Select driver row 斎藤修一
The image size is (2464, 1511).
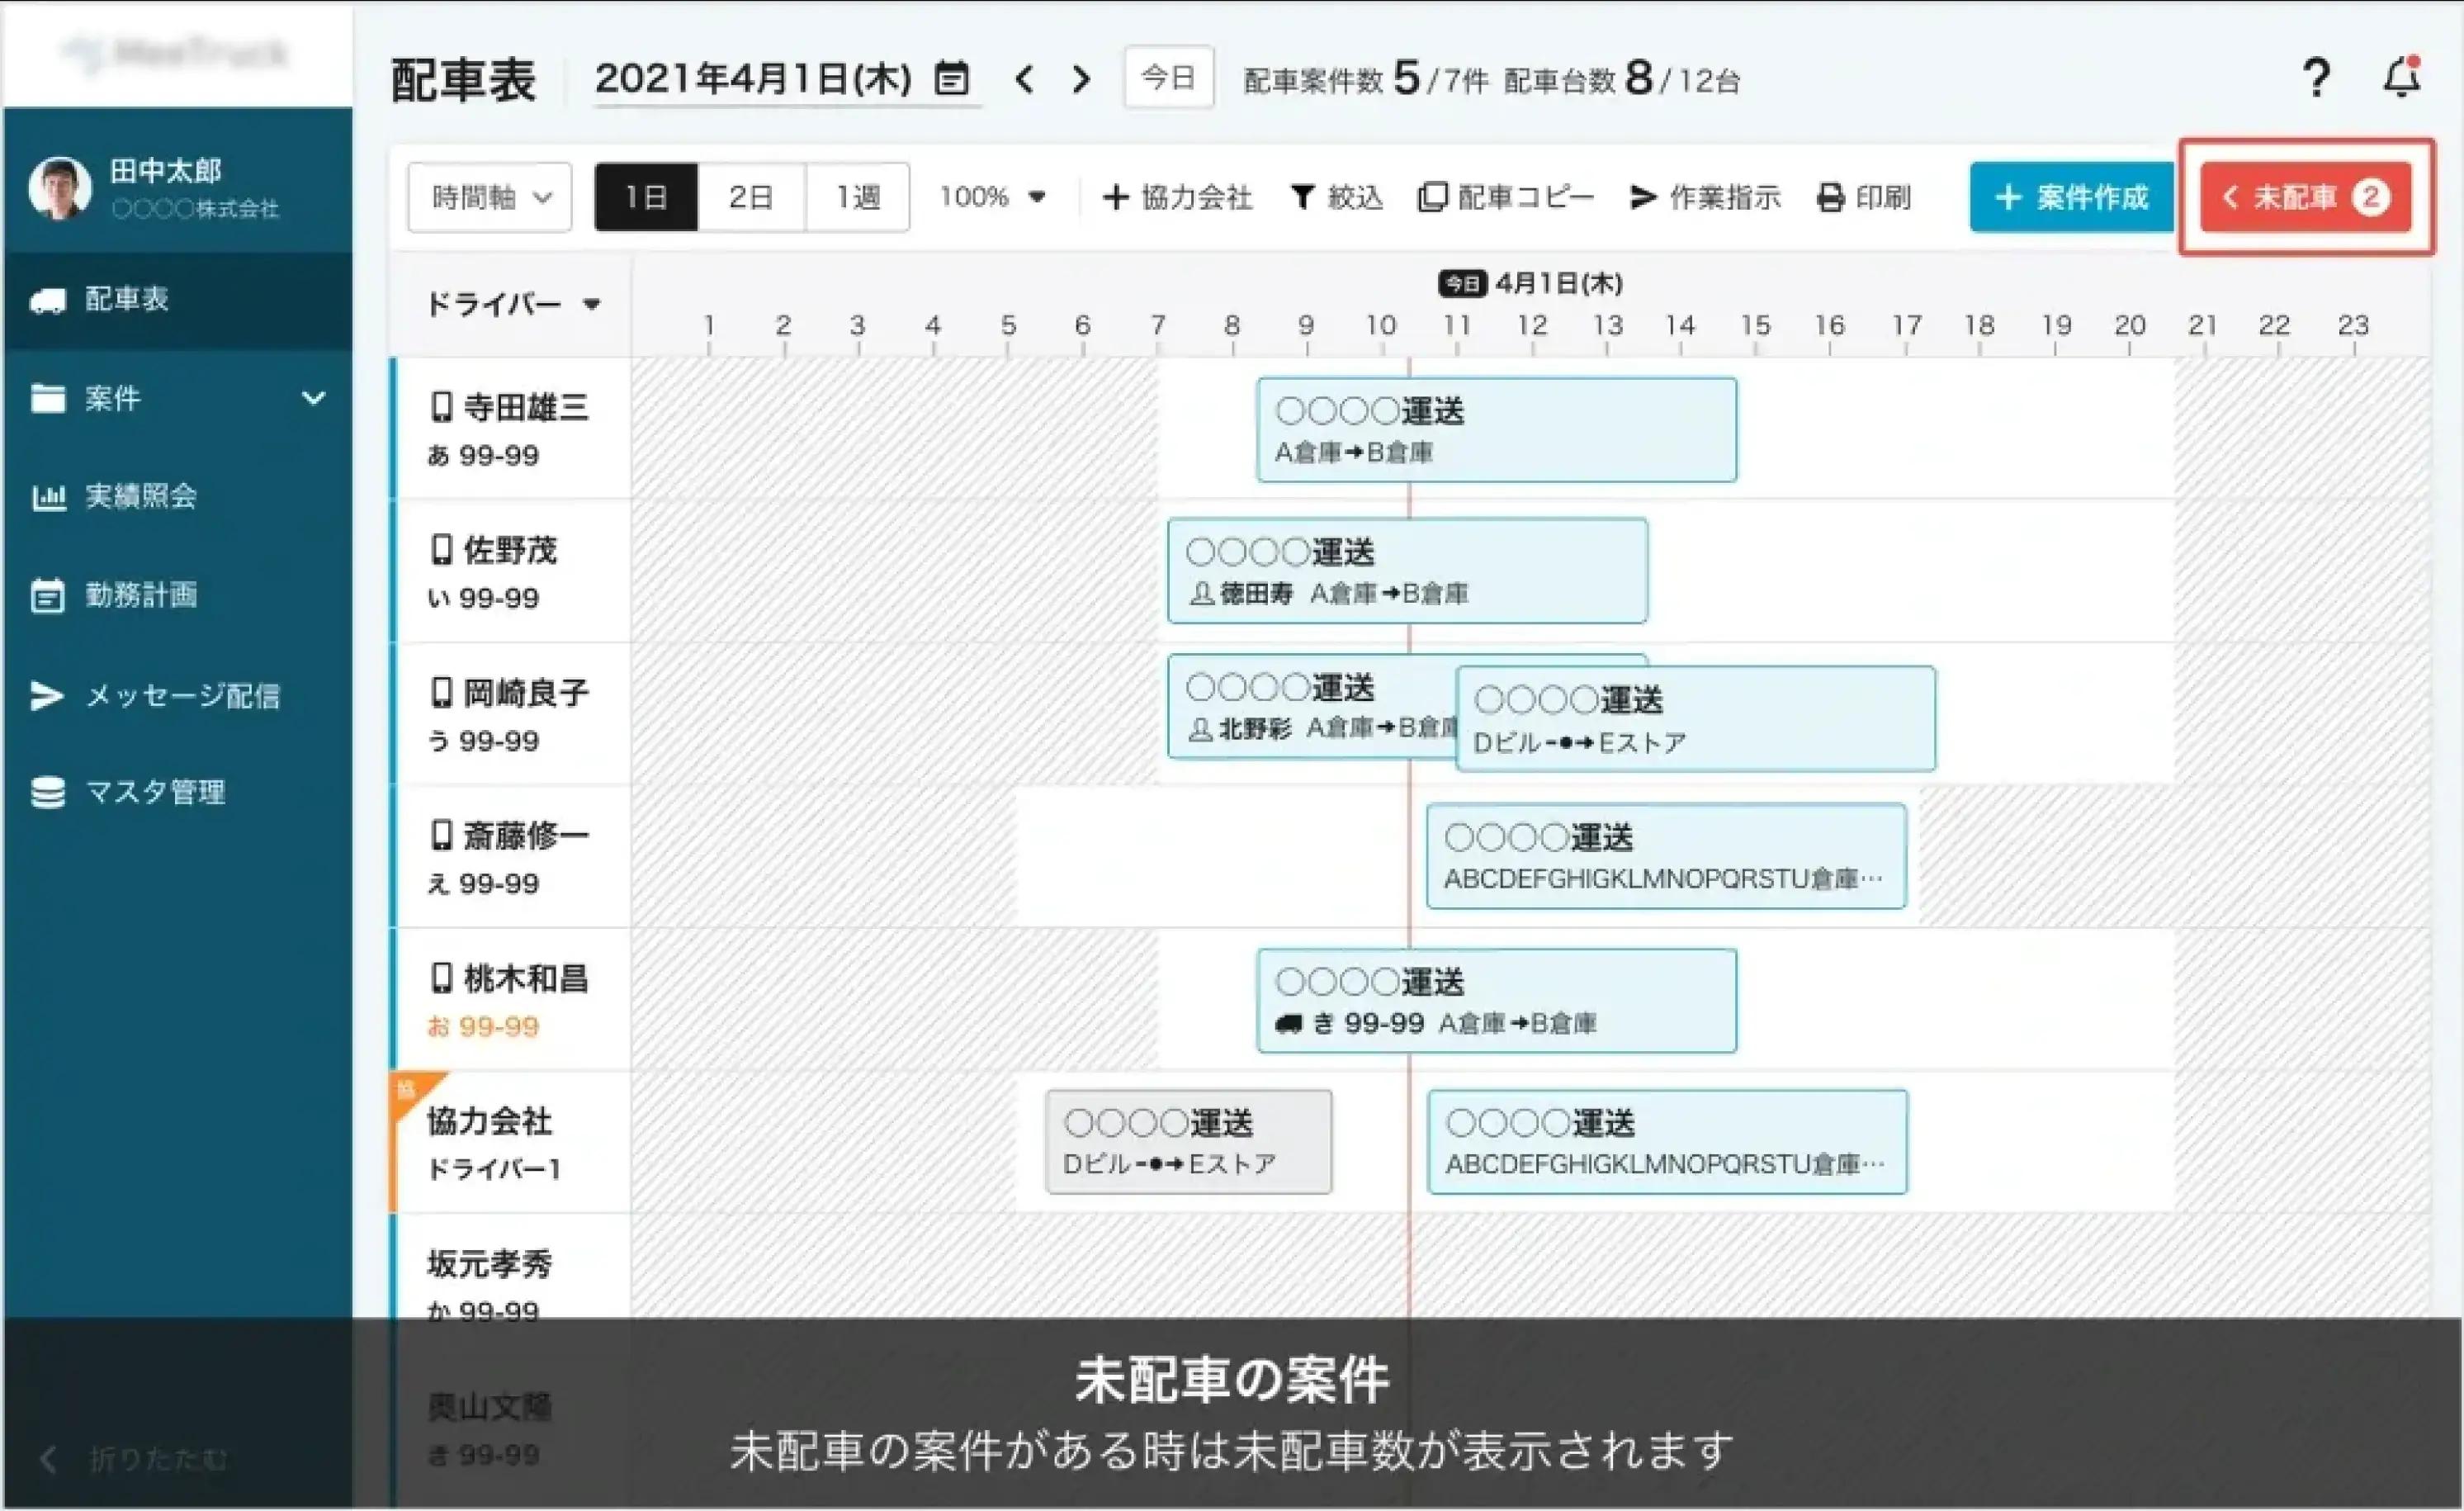click(x=511, y=857)
